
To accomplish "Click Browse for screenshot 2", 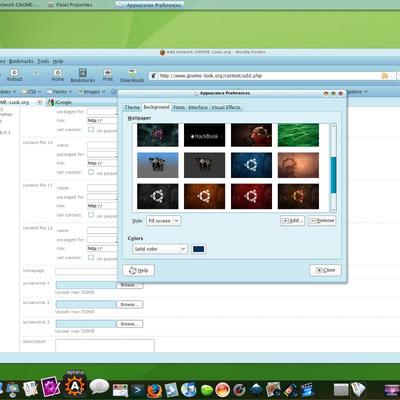I will [x=130, y=304].
